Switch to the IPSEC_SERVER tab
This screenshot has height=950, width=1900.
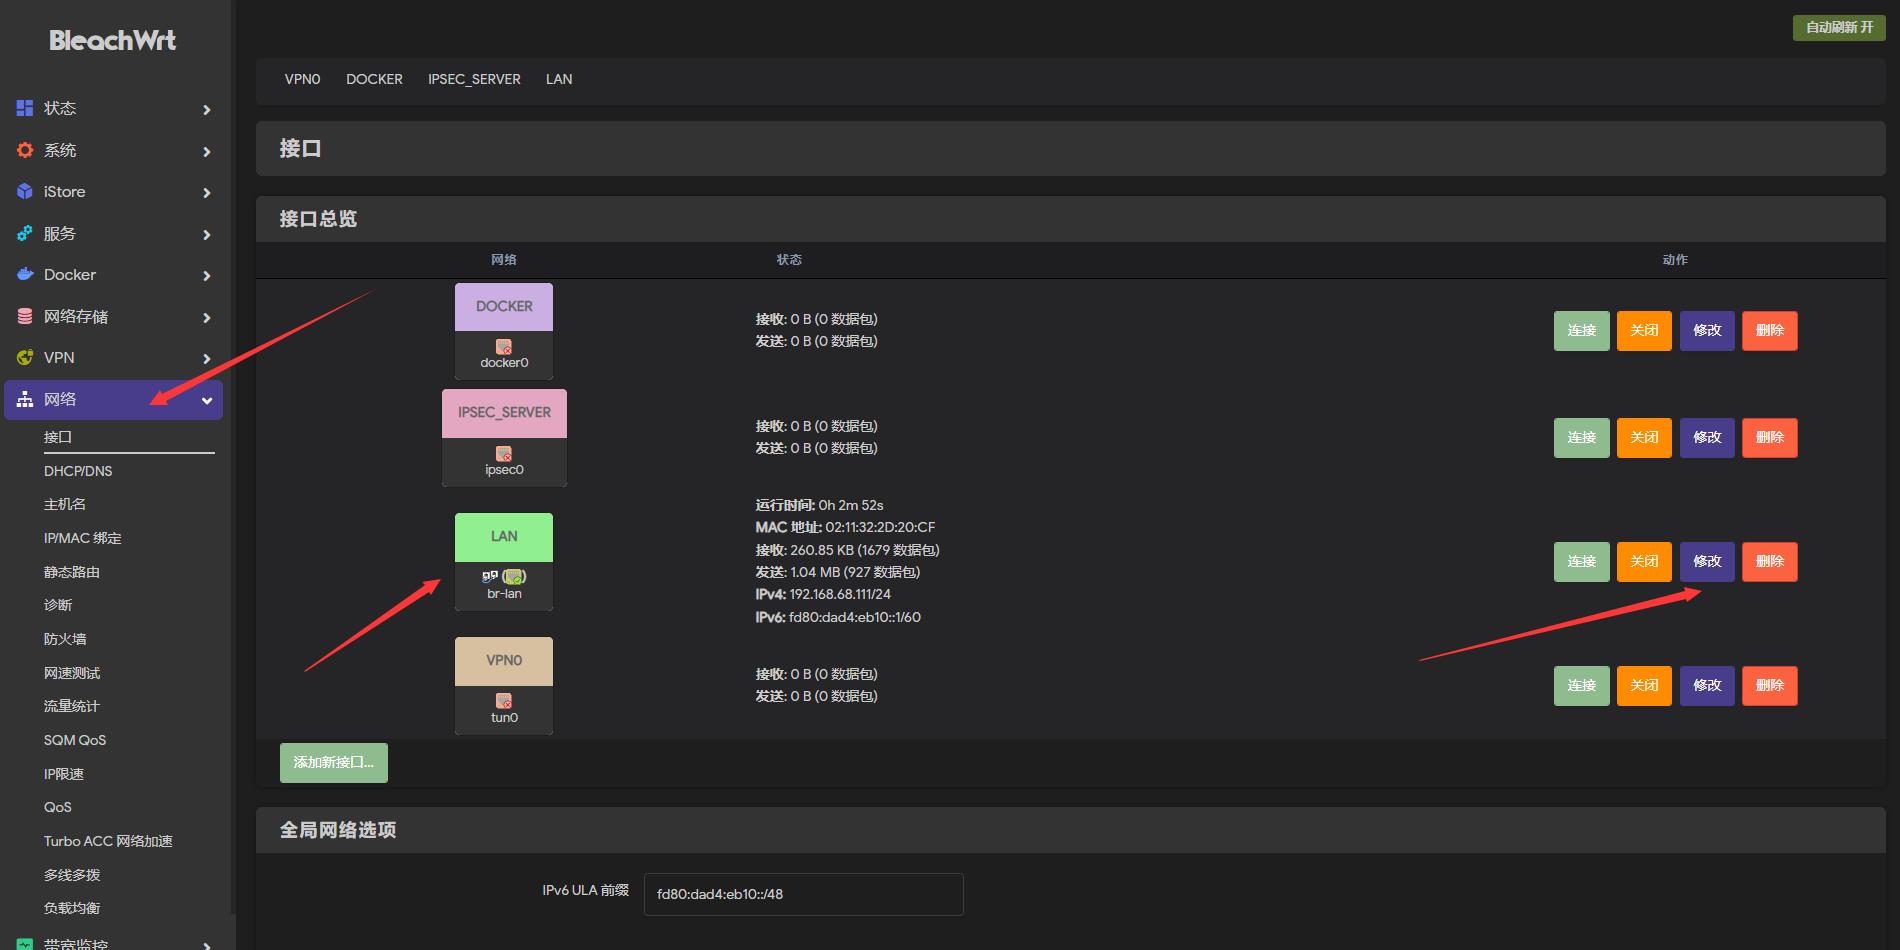click(474, 79)
